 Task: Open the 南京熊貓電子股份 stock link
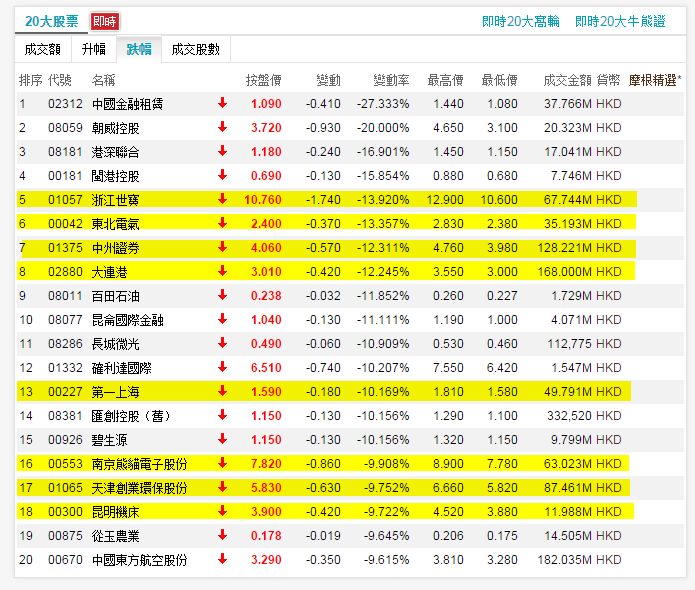click(140, 463)
